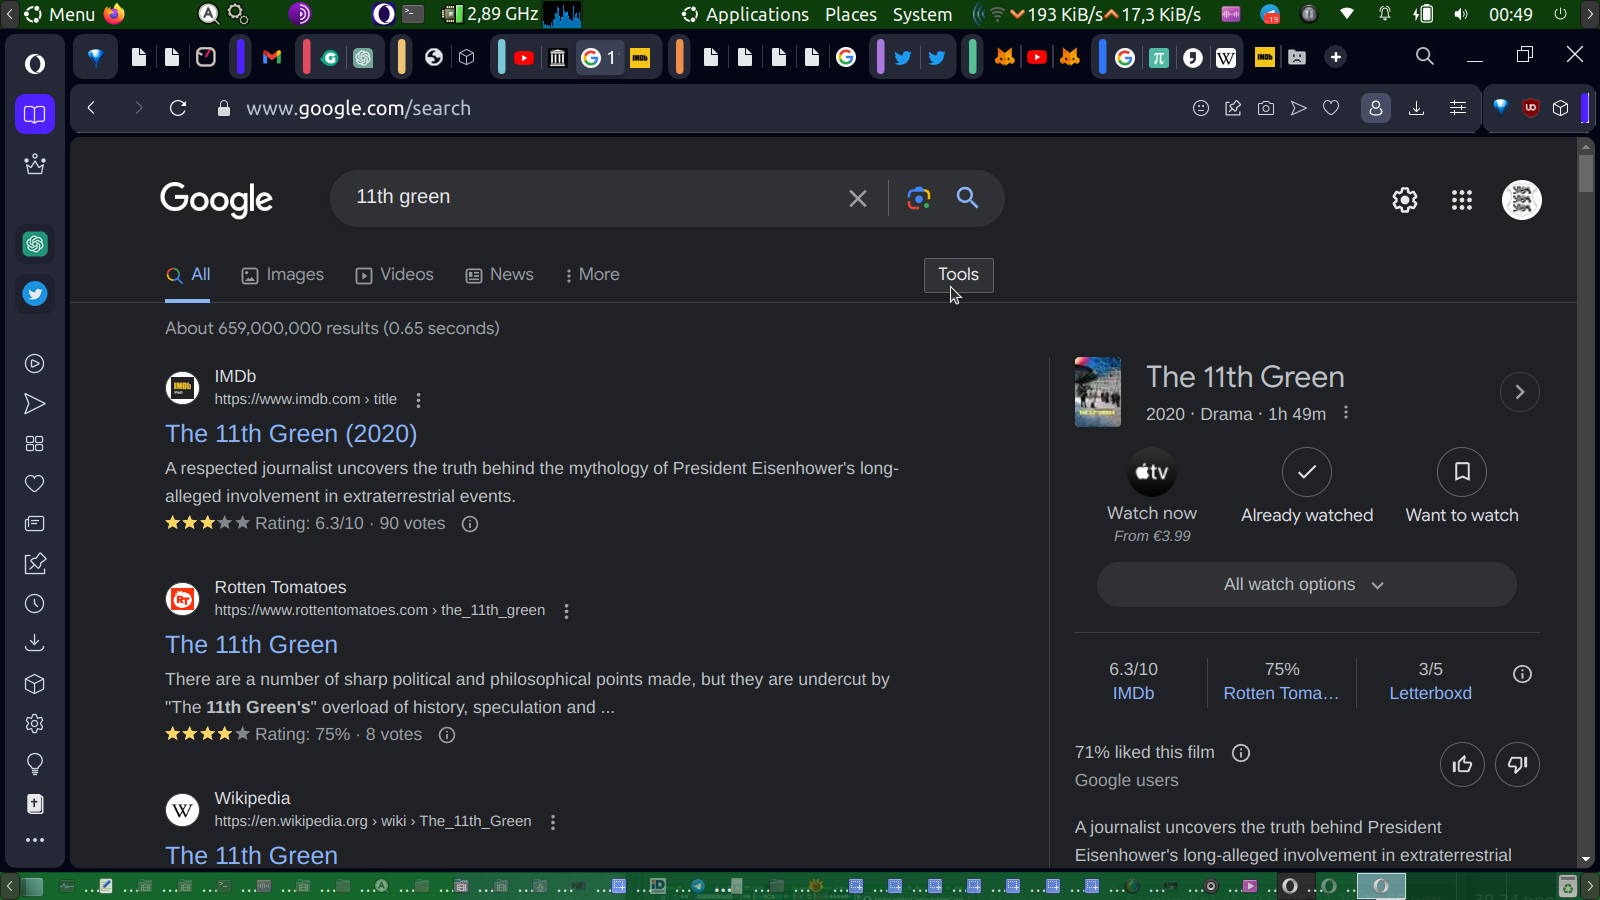Reload the current Google page
1600x900 pixels.
[178, 108]
